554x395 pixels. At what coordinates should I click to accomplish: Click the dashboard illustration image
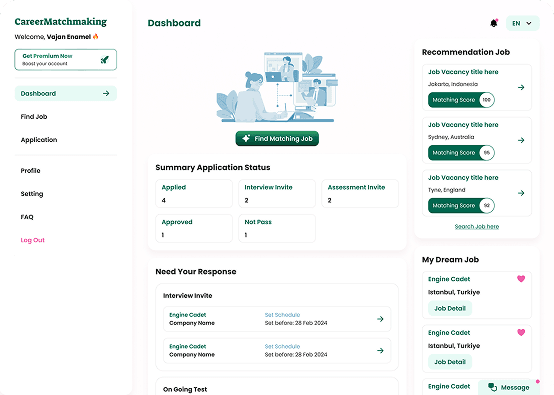pyautogui.click(x=277, y=87)
